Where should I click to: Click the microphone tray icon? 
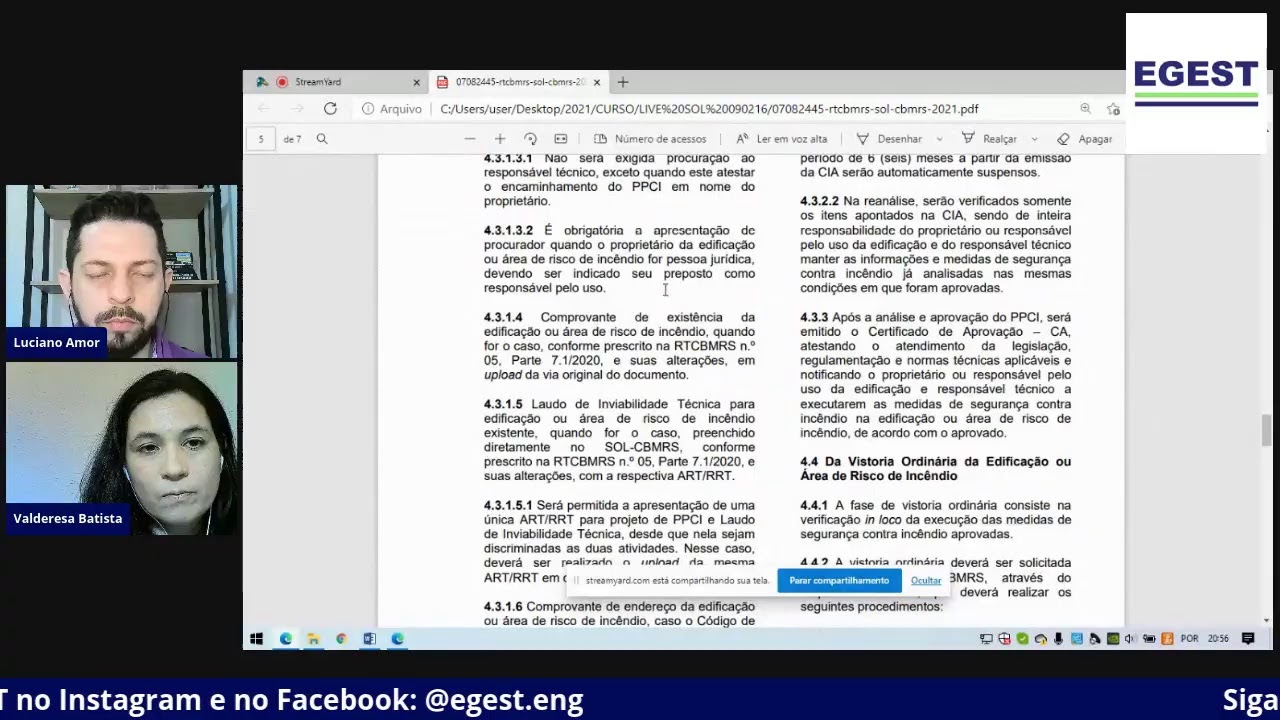point(1058,639)
